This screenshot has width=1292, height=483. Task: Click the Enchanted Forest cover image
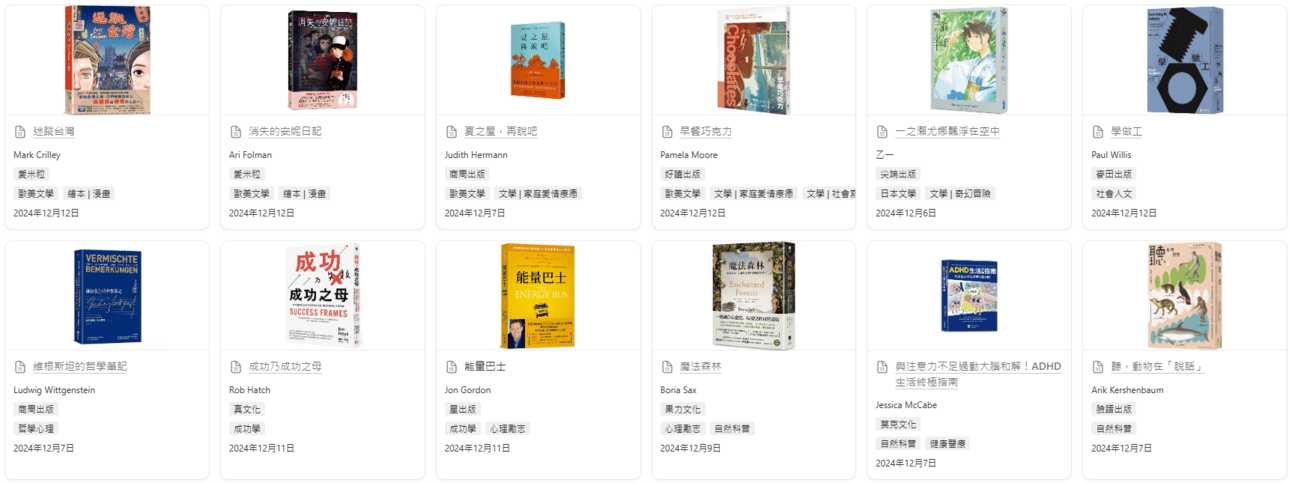click(x=754, y=295)
